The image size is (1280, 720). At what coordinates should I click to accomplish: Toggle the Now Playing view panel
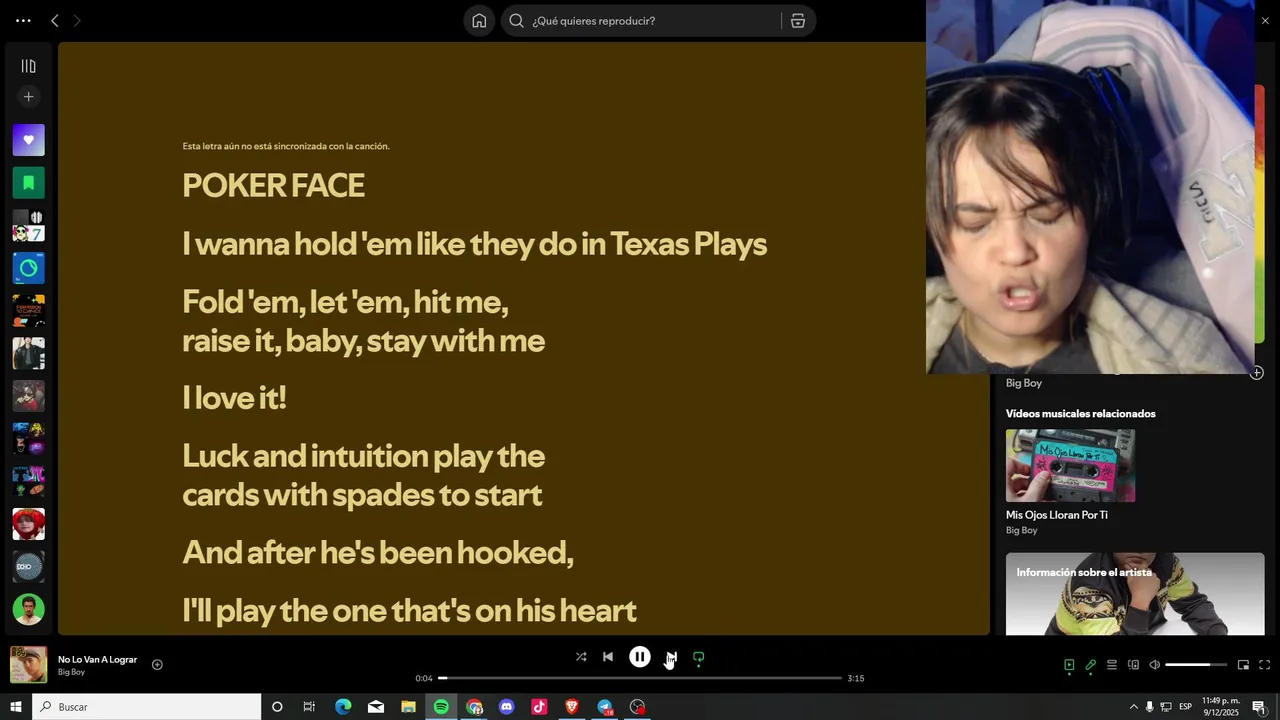[1069, 665]
